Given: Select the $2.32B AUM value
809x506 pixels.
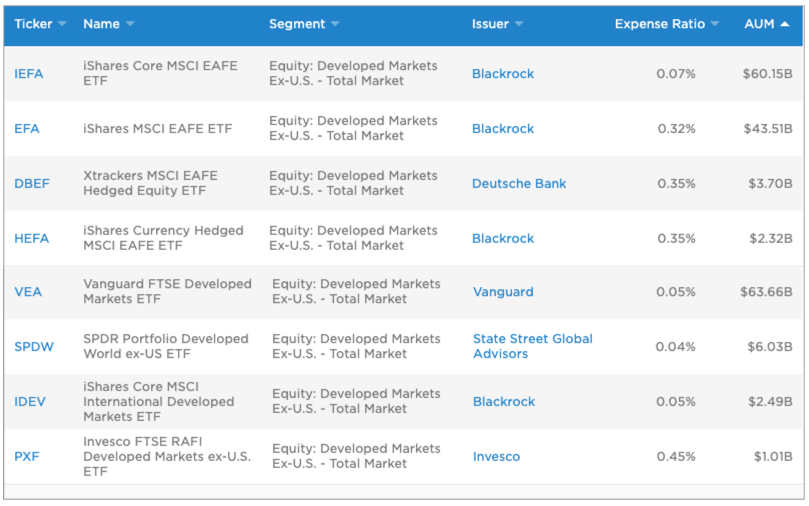Looking at the screenshot, I should point(771,238).
